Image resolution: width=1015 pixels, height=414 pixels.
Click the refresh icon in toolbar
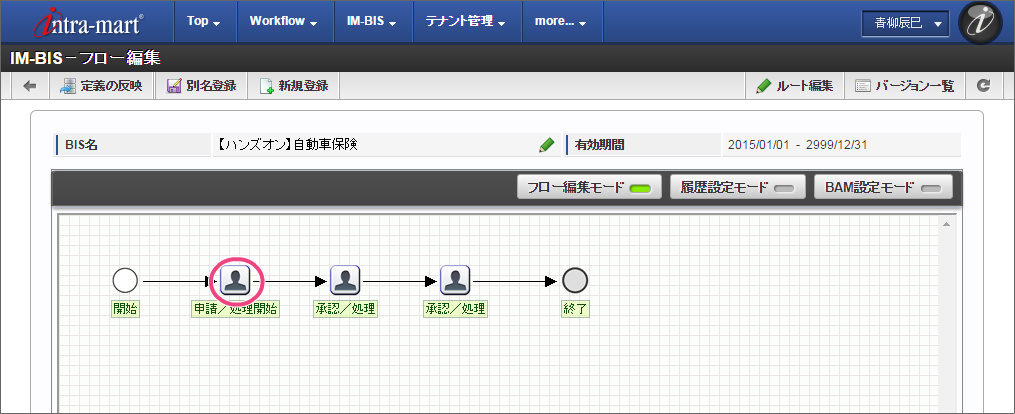[984, 85]
